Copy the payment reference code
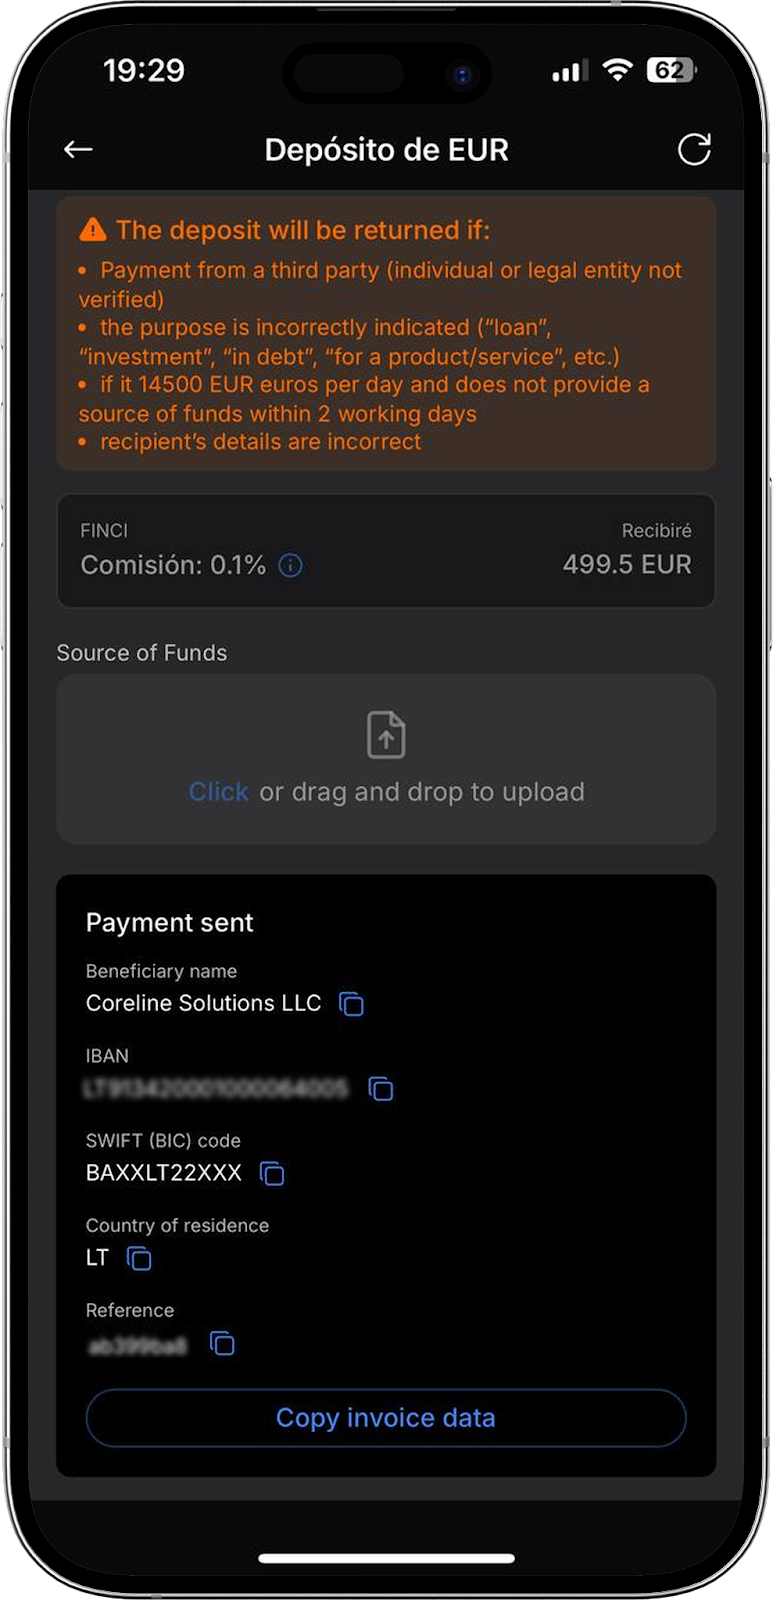 pyautogui.click(x=222, y=1344)
